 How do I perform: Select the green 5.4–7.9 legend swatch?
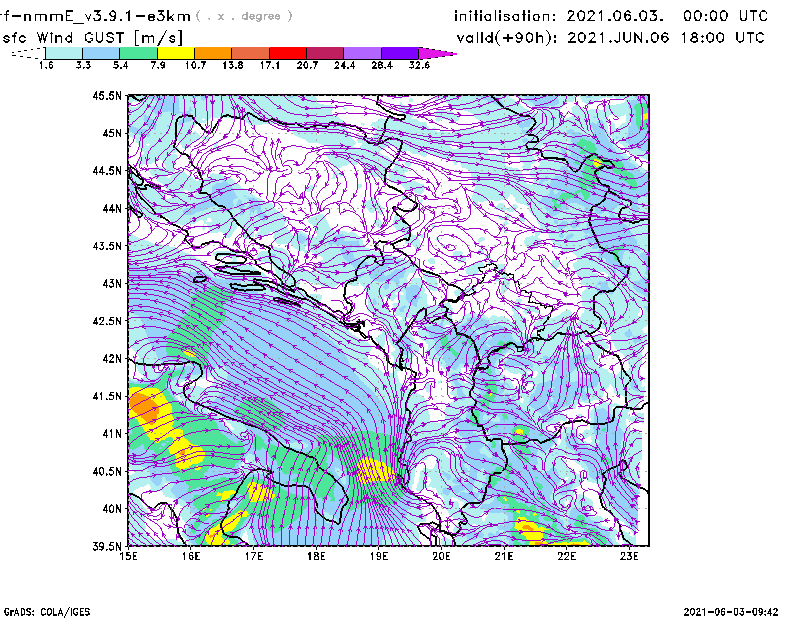pos(139,53)
